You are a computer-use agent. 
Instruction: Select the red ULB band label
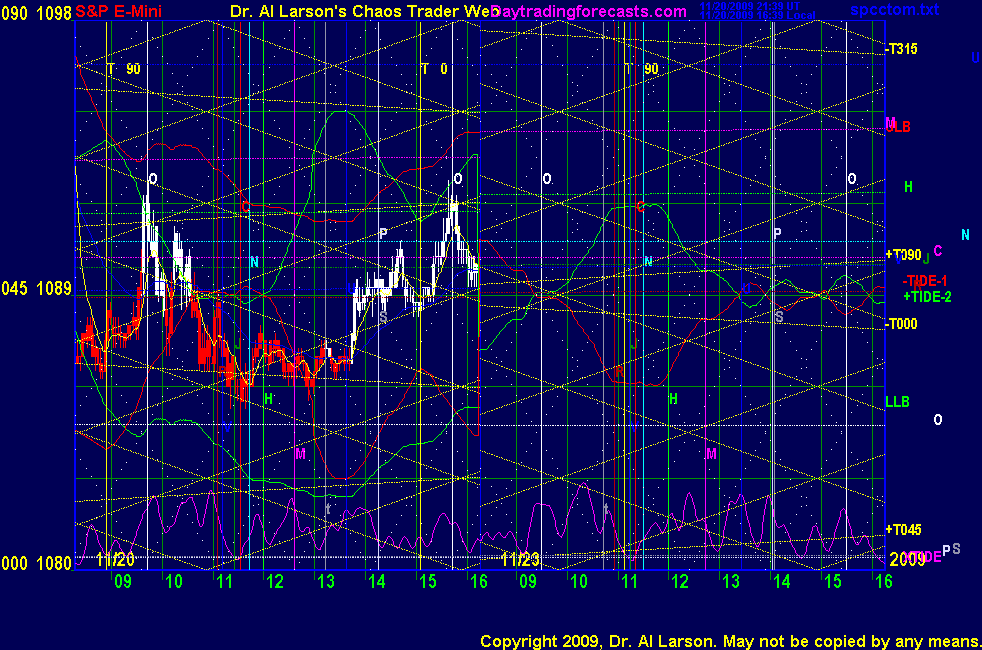pyautogui.click(x=898, y=127)
